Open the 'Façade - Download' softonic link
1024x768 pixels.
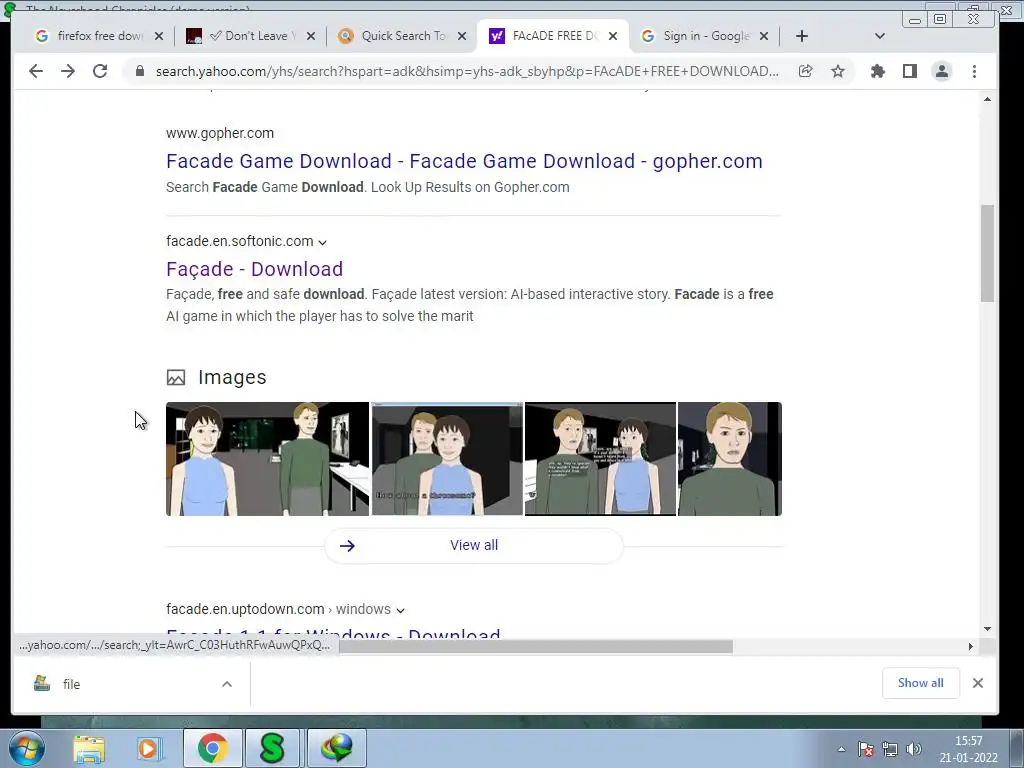(255, 269)
